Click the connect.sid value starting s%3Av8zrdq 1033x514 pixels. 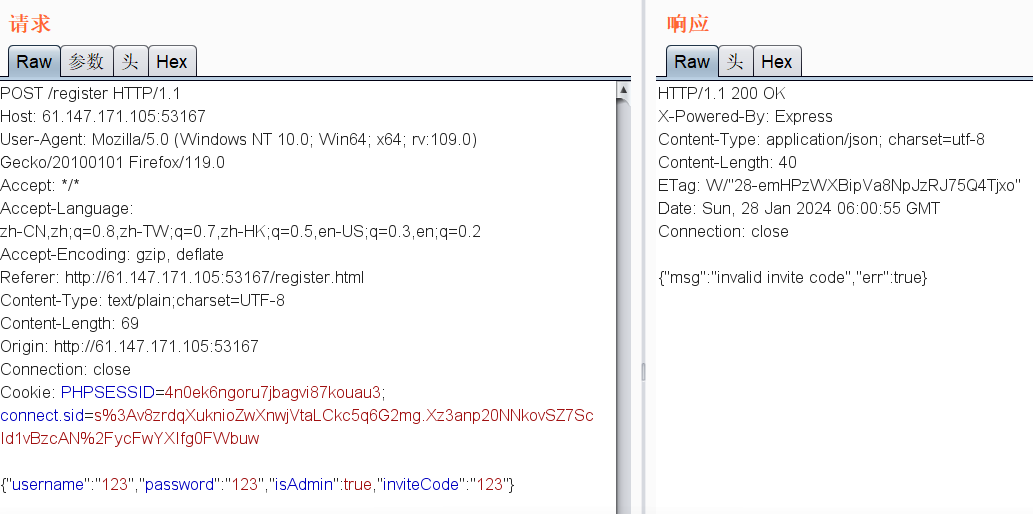[344, 416]
